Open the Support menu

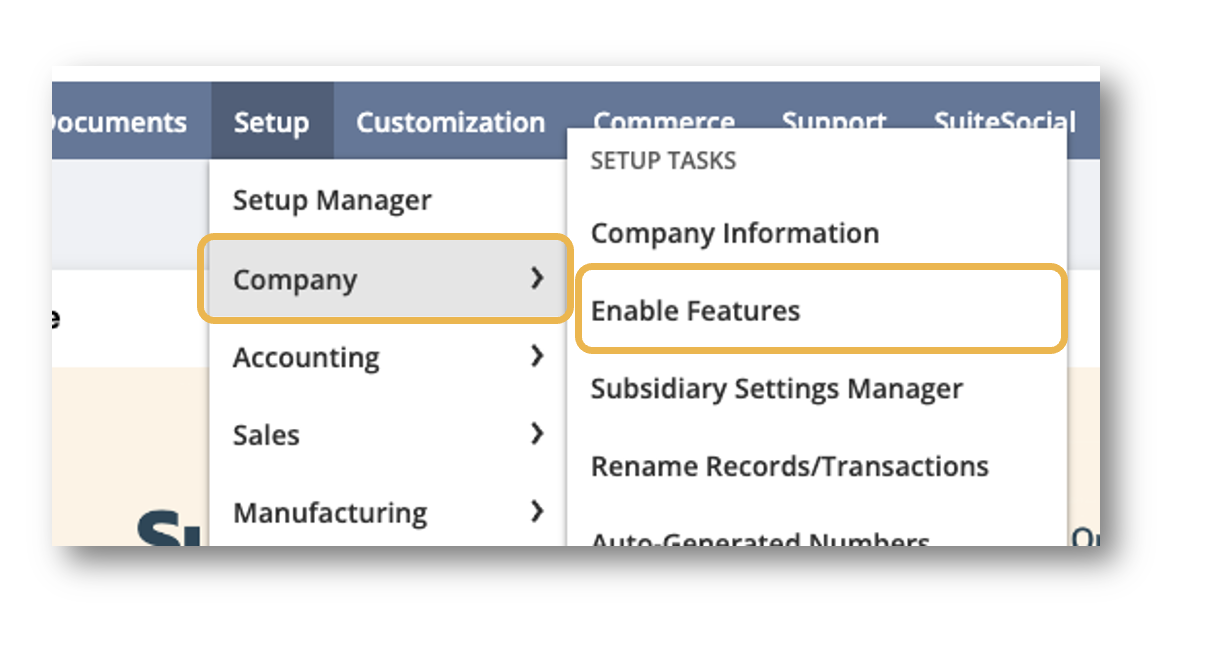[834, 120]
